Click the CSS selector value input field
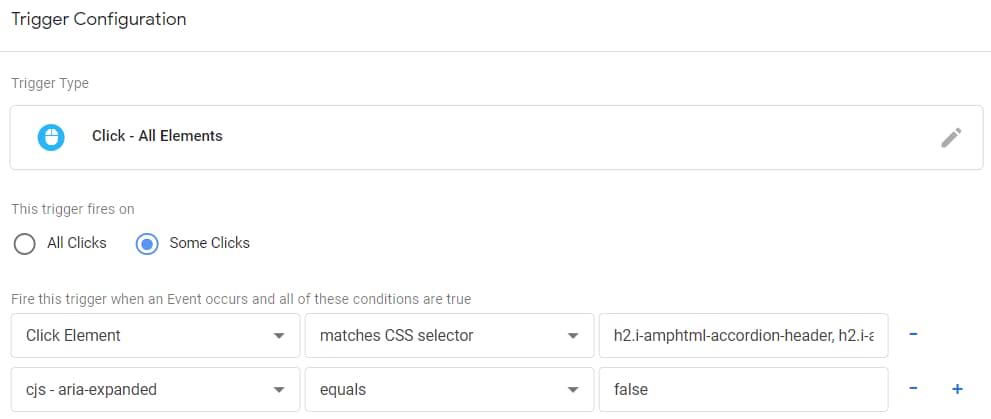This screenshot has height=419, width=991. coord(743,336)
